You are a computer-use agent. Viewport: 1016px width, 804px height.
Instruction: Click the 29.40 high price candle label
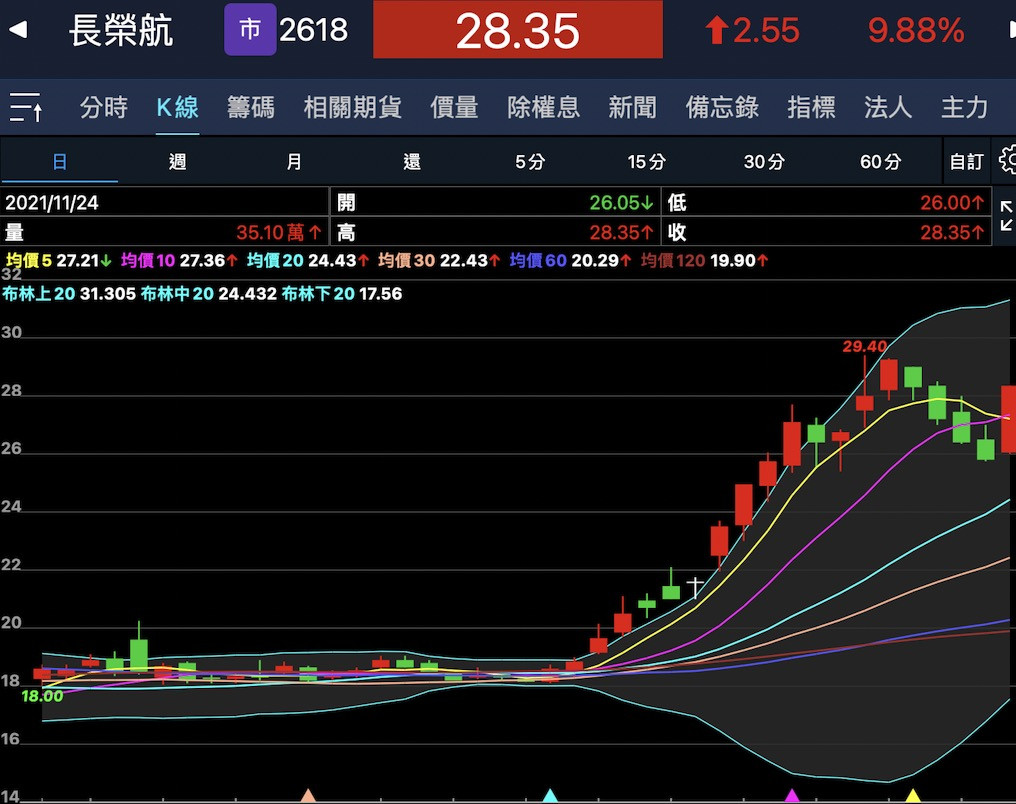pyautogui.click(x=864, y=346)
